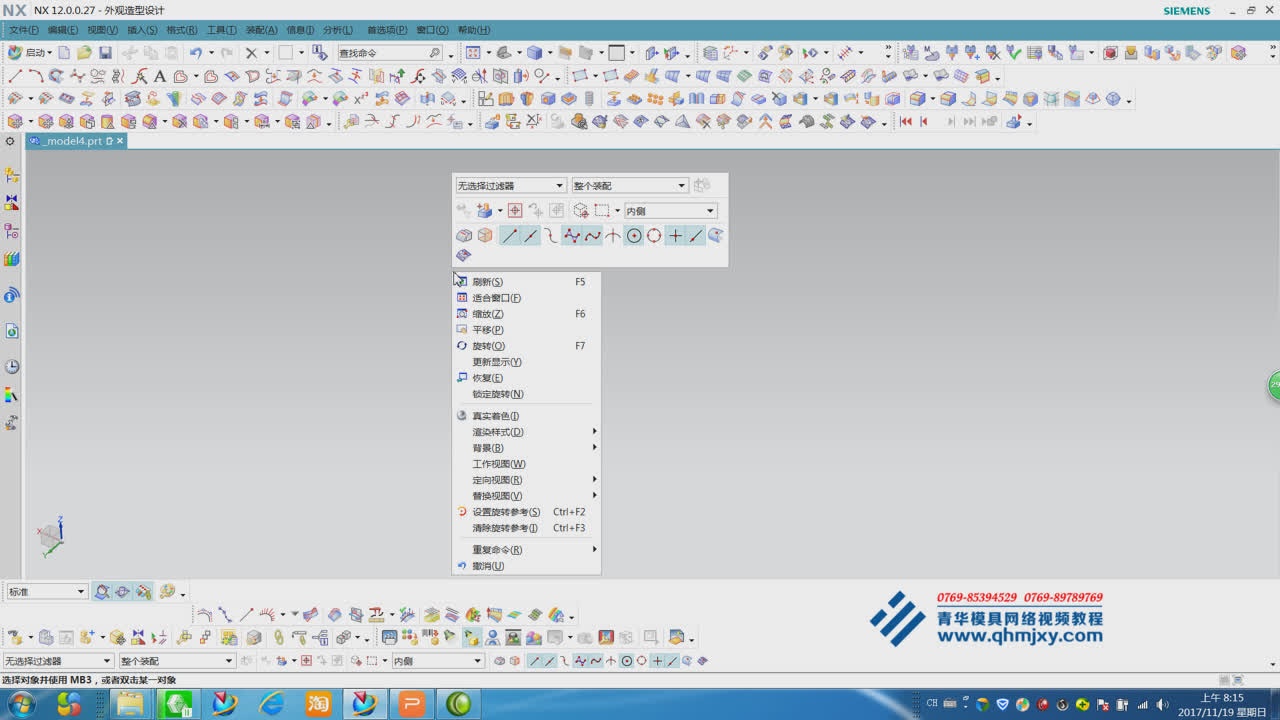Click the person icon in bottom toolbar

tap(492, 637)
